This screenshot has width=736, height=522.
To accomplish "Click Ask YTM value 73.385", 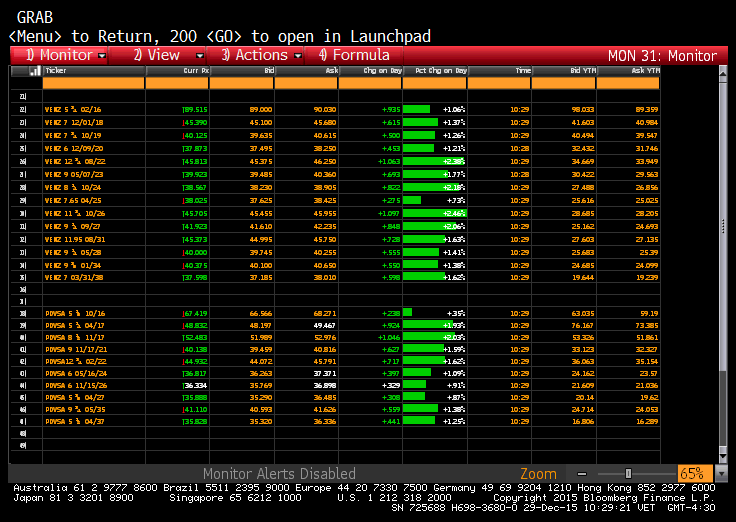I will pyautogui.click(x=647, y=326).
